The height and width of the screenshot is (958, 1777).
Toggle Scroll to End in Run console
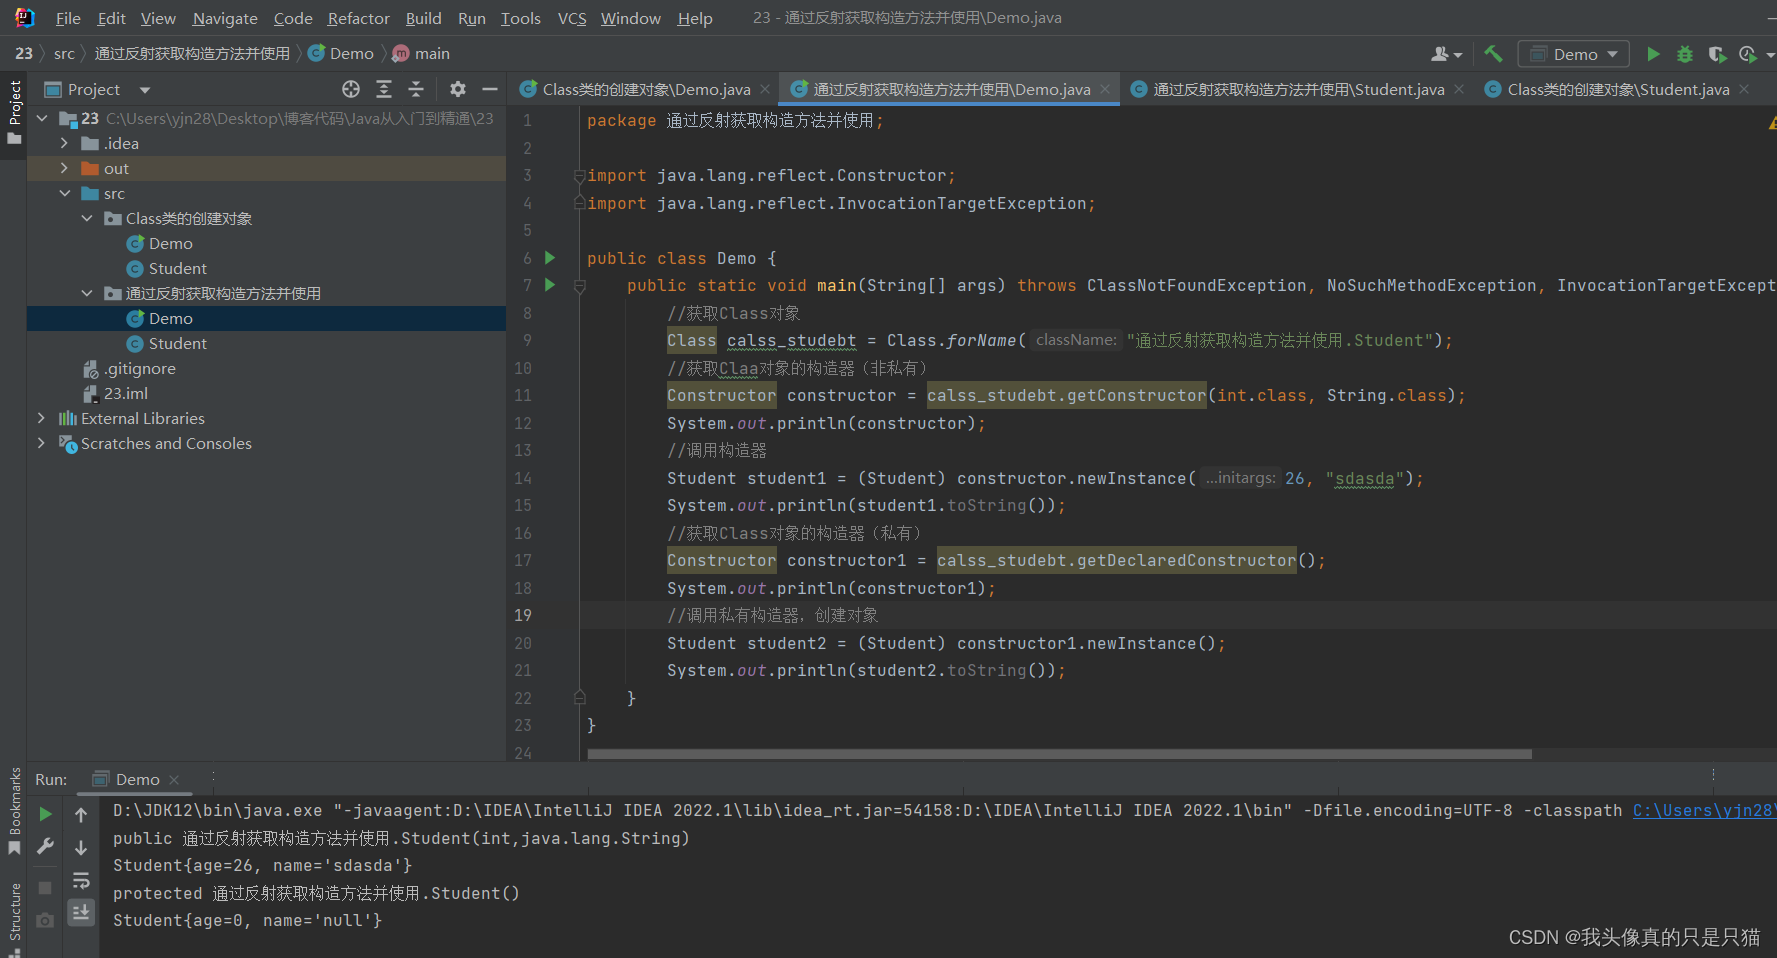coord(81,912)
